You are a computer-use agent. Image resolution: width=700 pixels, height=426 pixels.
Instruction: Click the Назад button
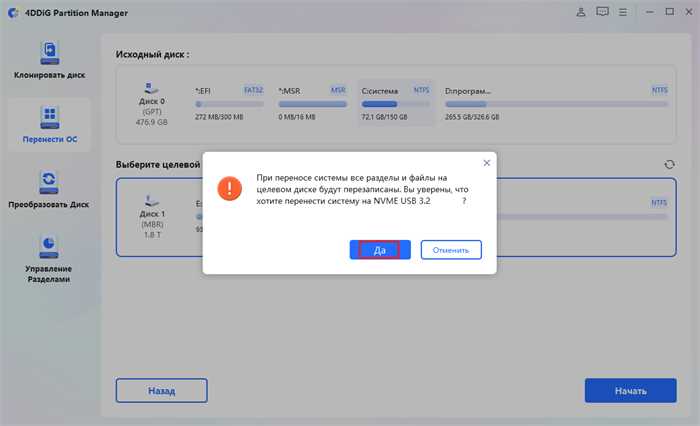pyautogui.click(x=162, y=391)
